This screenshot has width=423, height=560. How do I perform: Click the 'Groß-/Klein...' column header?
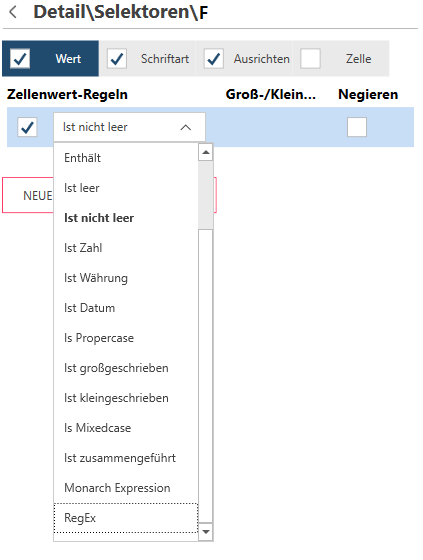tap(270, 95)
